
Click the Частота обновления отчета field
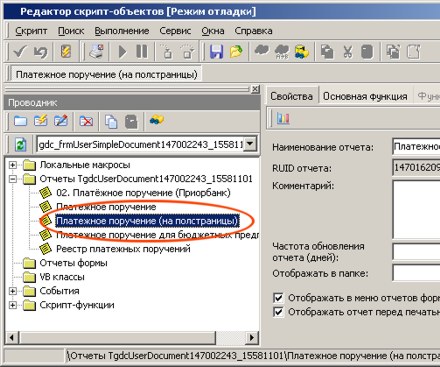[x=416, y=252]
